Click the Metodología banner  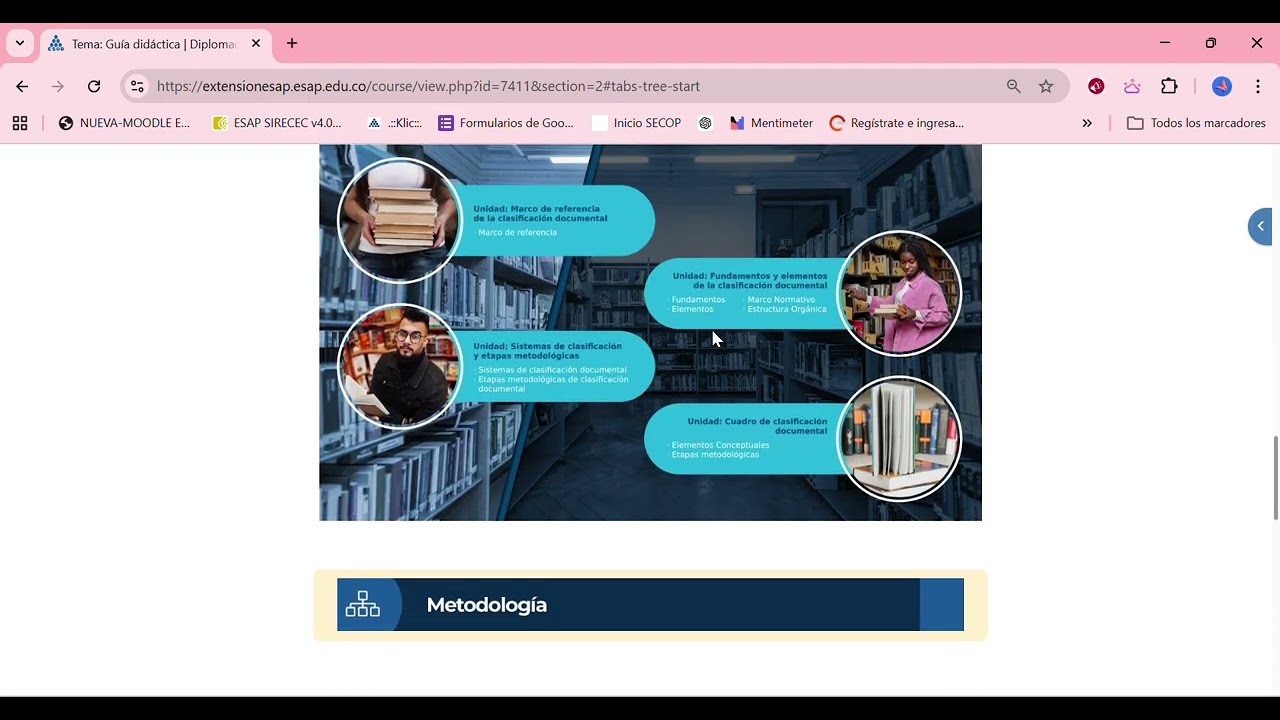[x=650, y=605]
